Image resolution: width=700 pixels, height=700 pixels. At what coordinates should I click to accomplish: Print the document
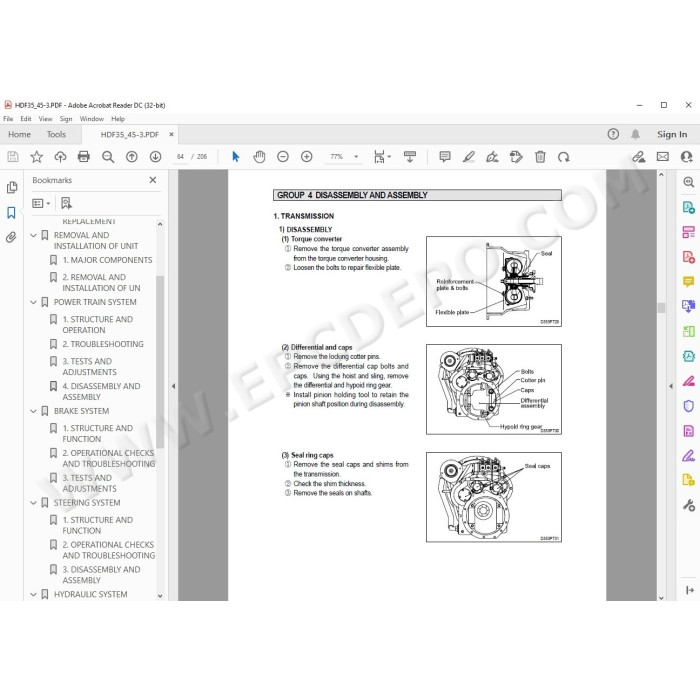point(84,157)
